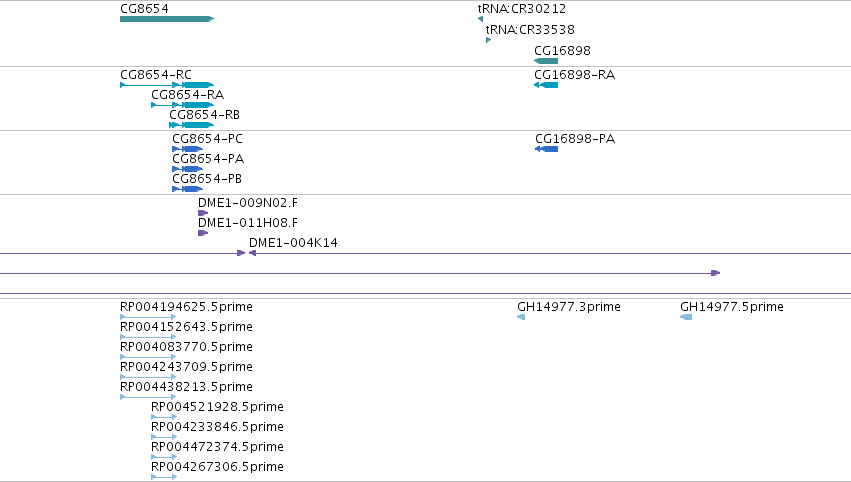
Task: Select the CG8654-PB protein glyph
Action: (x=187, y=189)
